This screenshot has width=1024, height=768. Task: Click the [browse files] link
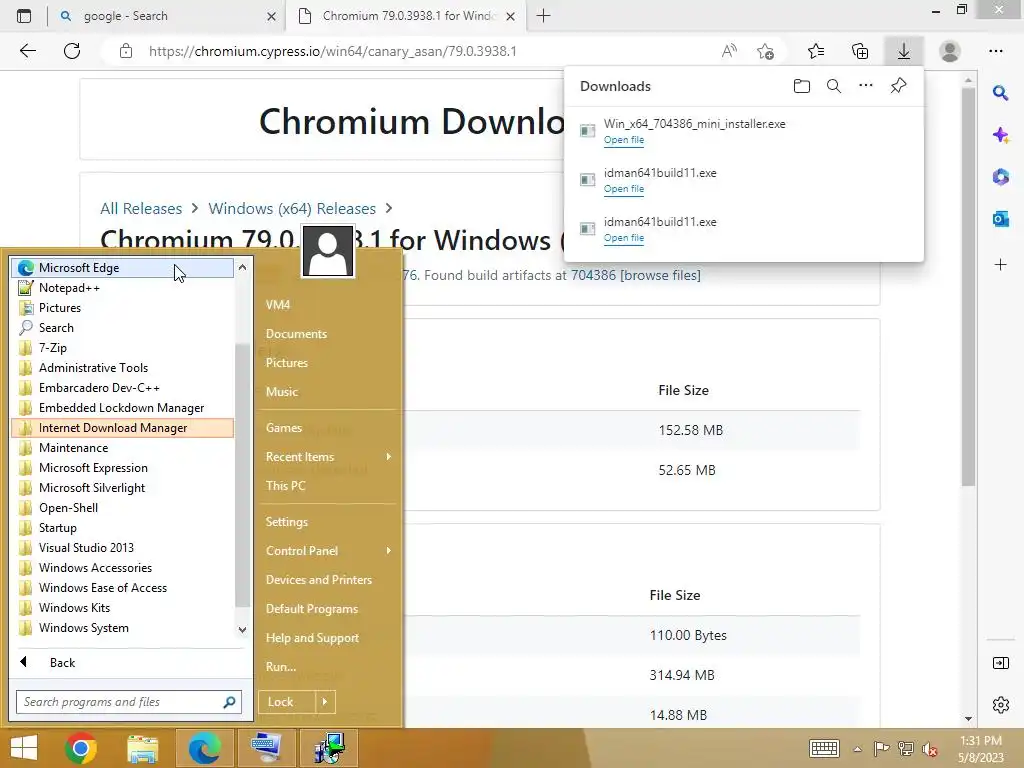660,275
